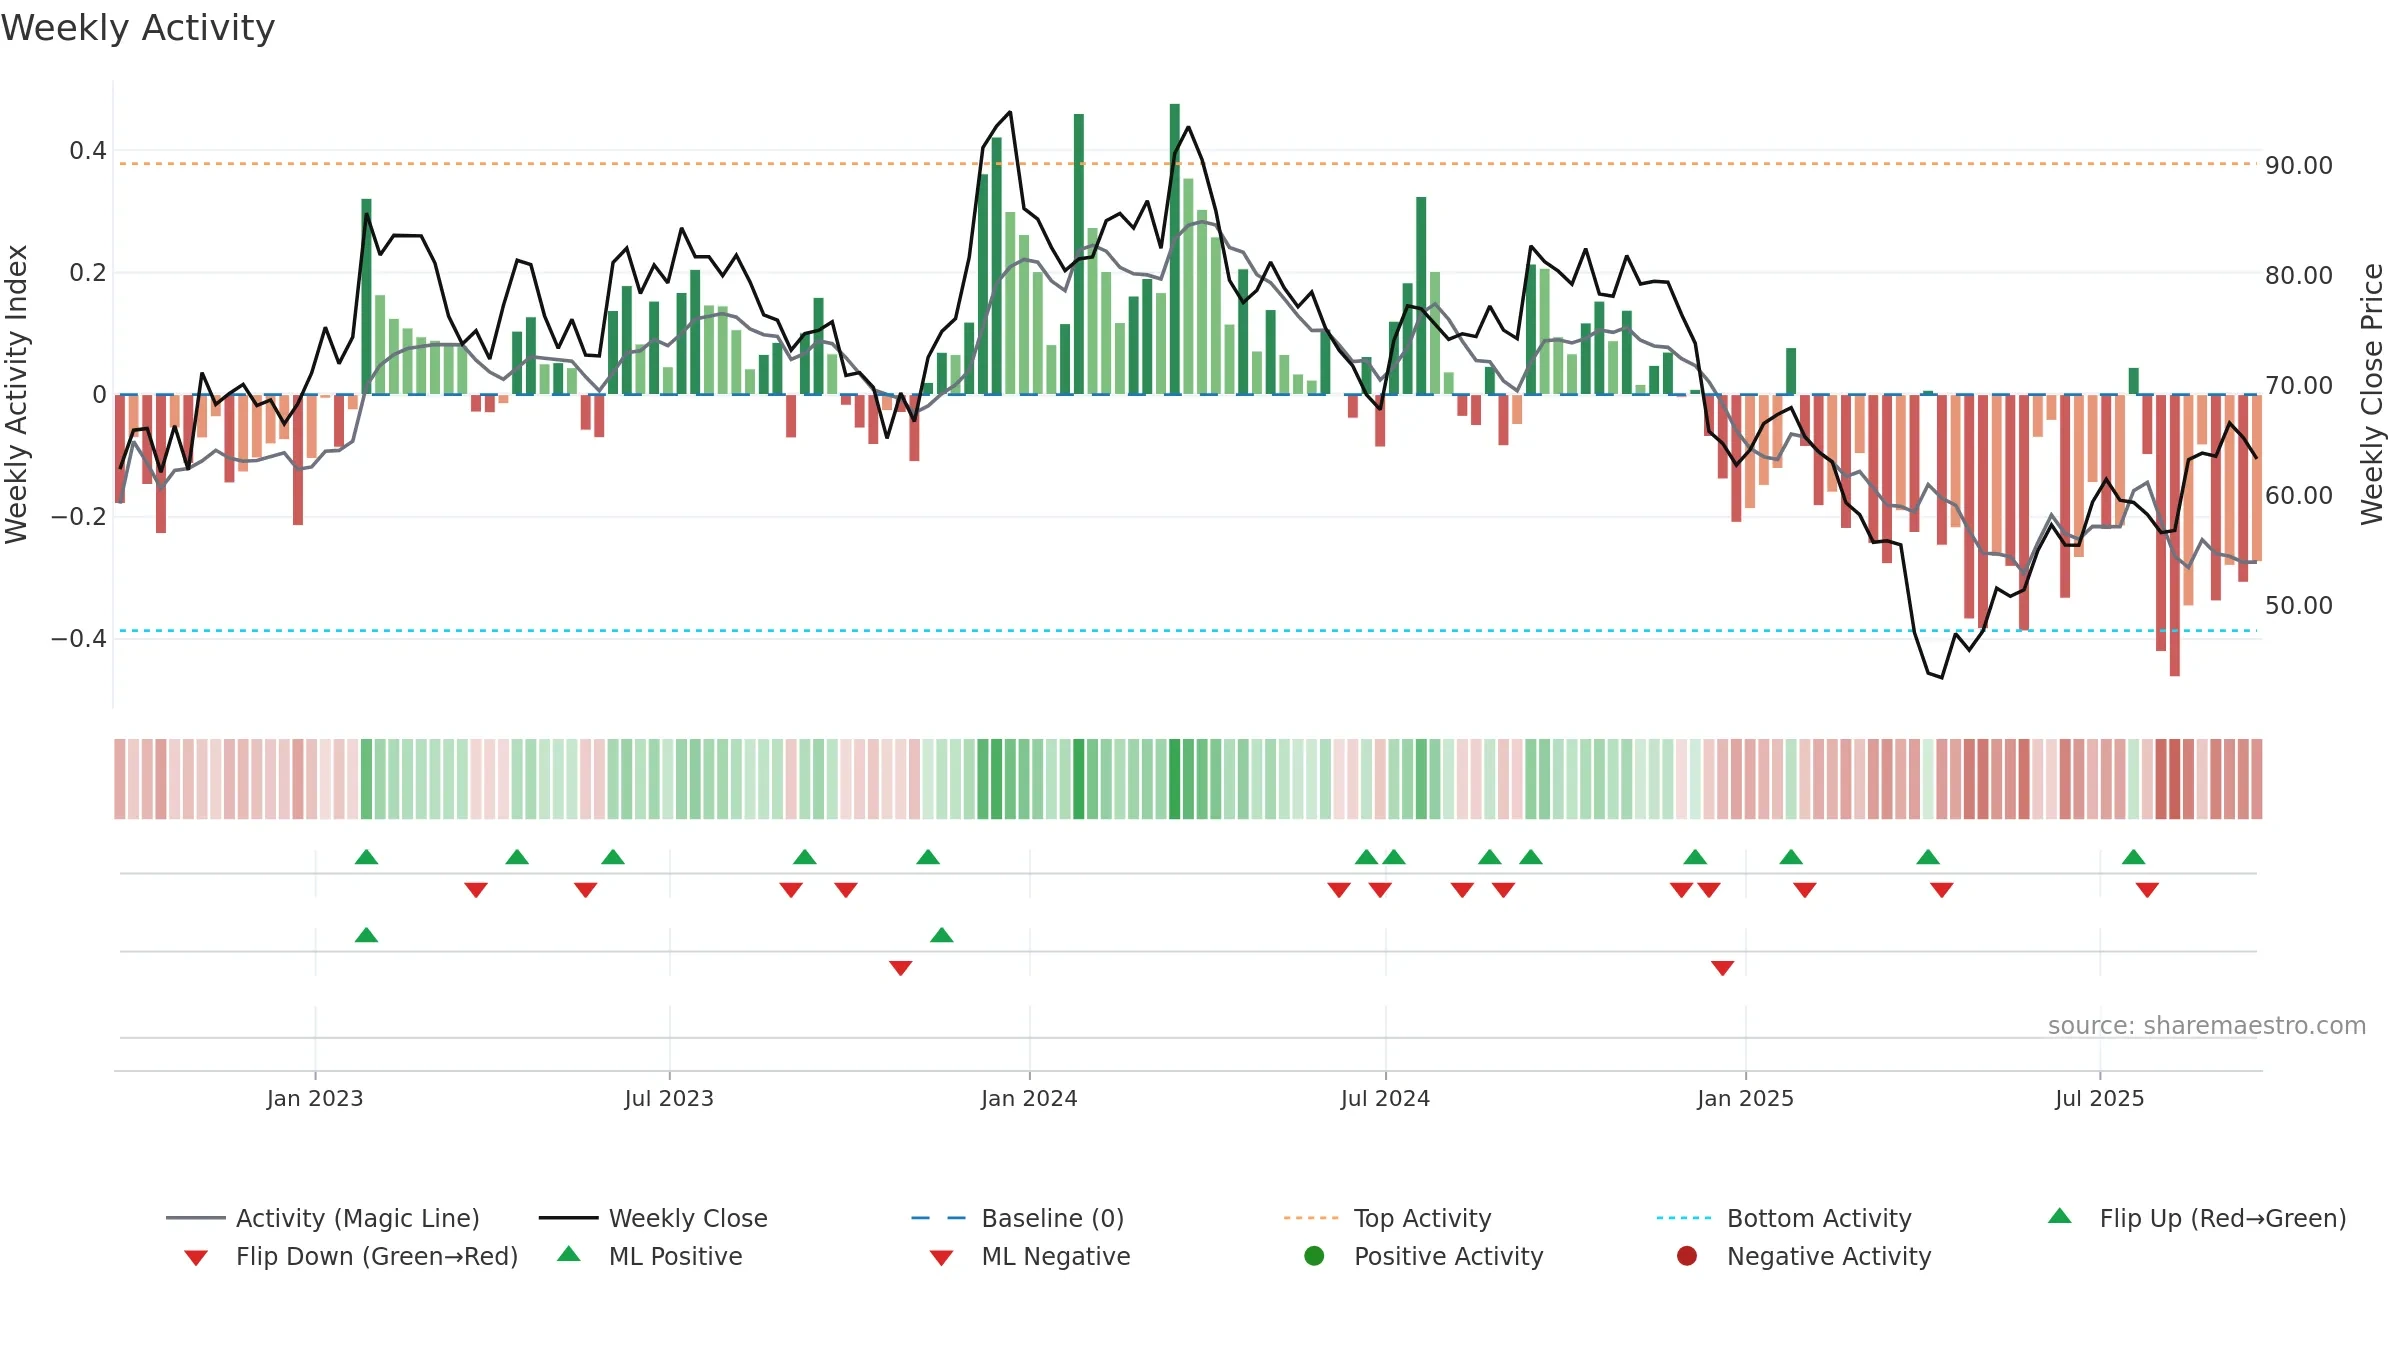Toggle Top Activity legend entry

[x=1388, y=1218]
